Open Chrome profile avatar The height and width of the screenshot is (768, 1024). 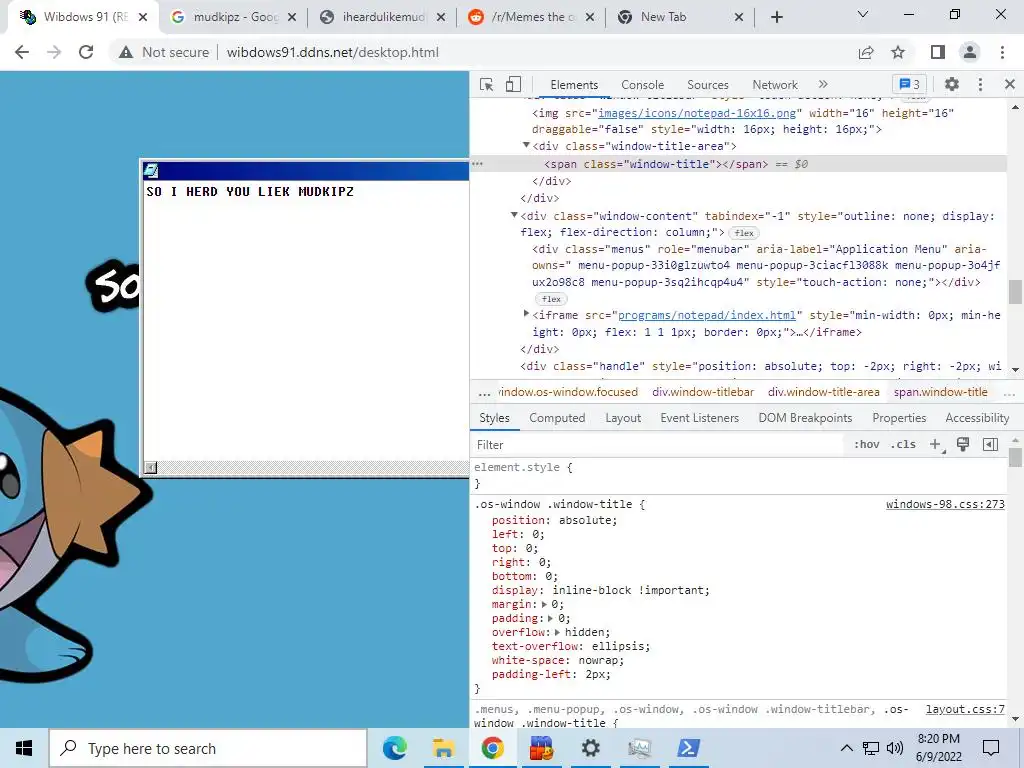(x=970, y=52)
